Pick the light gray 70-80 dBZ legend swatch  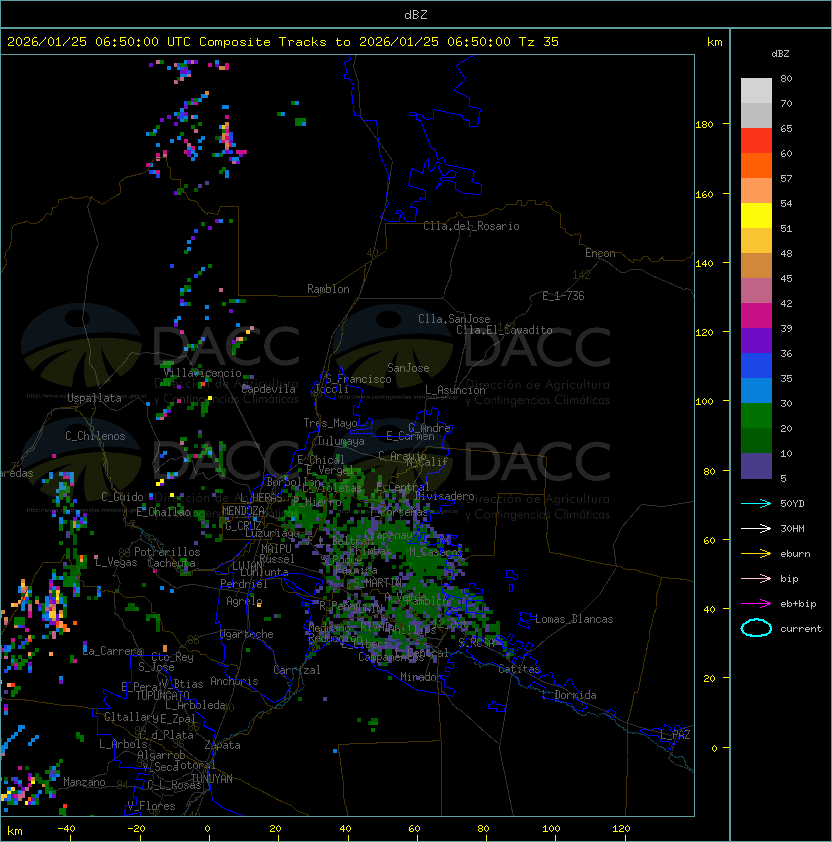click(x=756, y=91)
